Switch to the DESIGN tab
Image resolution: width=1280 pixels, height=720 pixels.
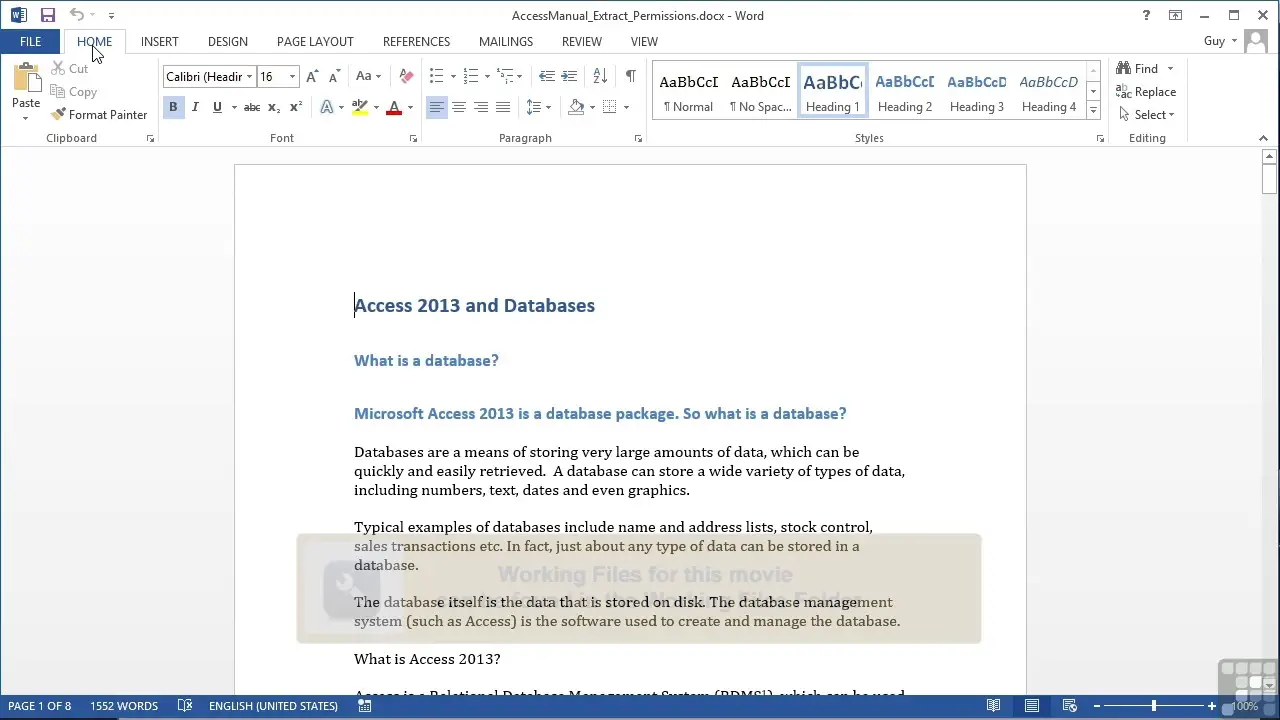coord(228,42)
